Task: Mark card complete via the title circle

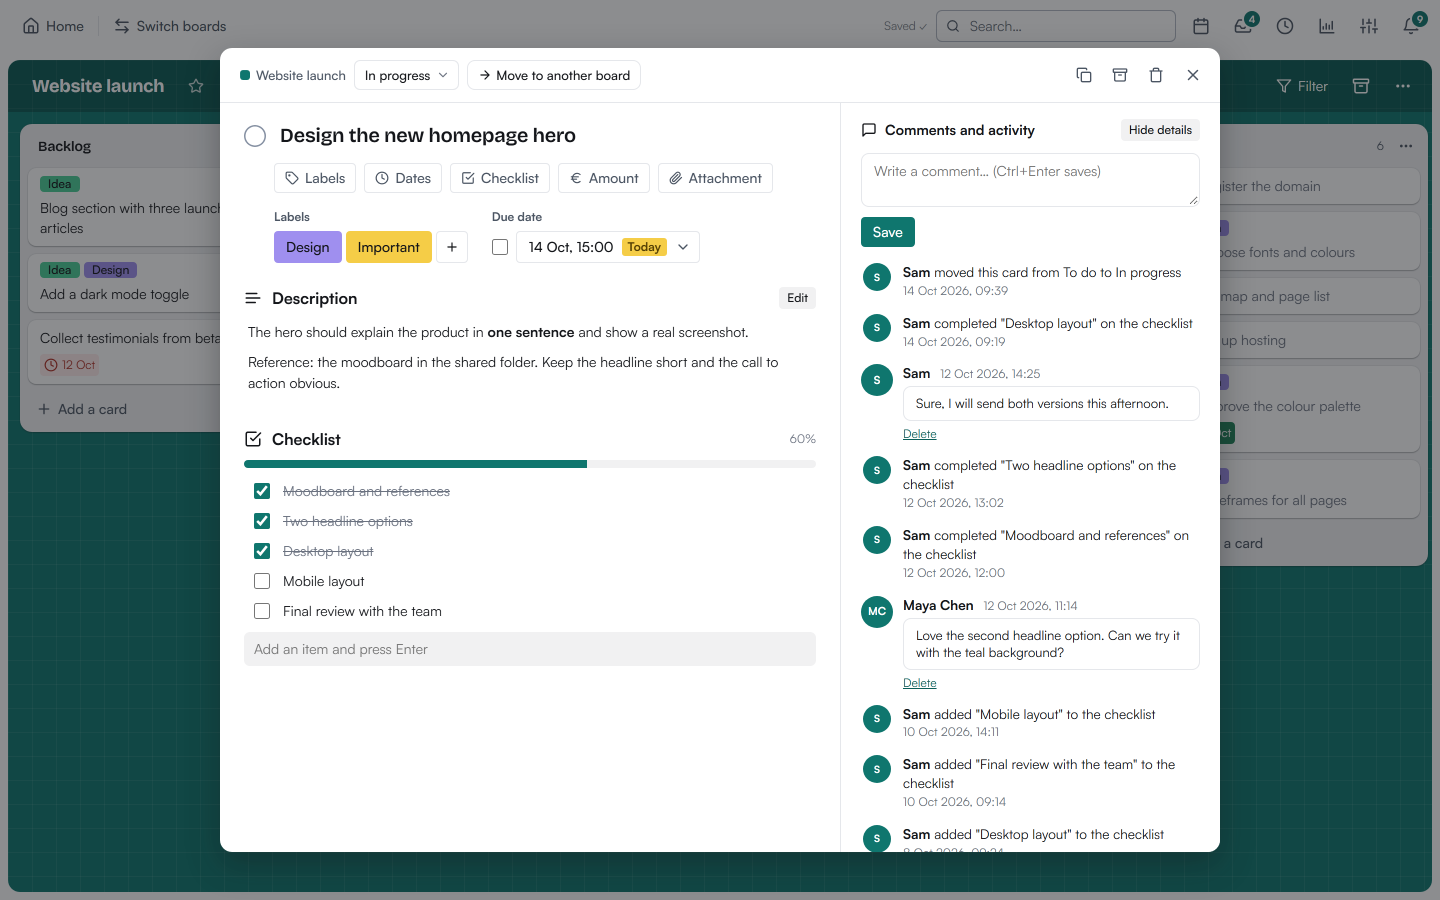Action: tap(255, 136)
